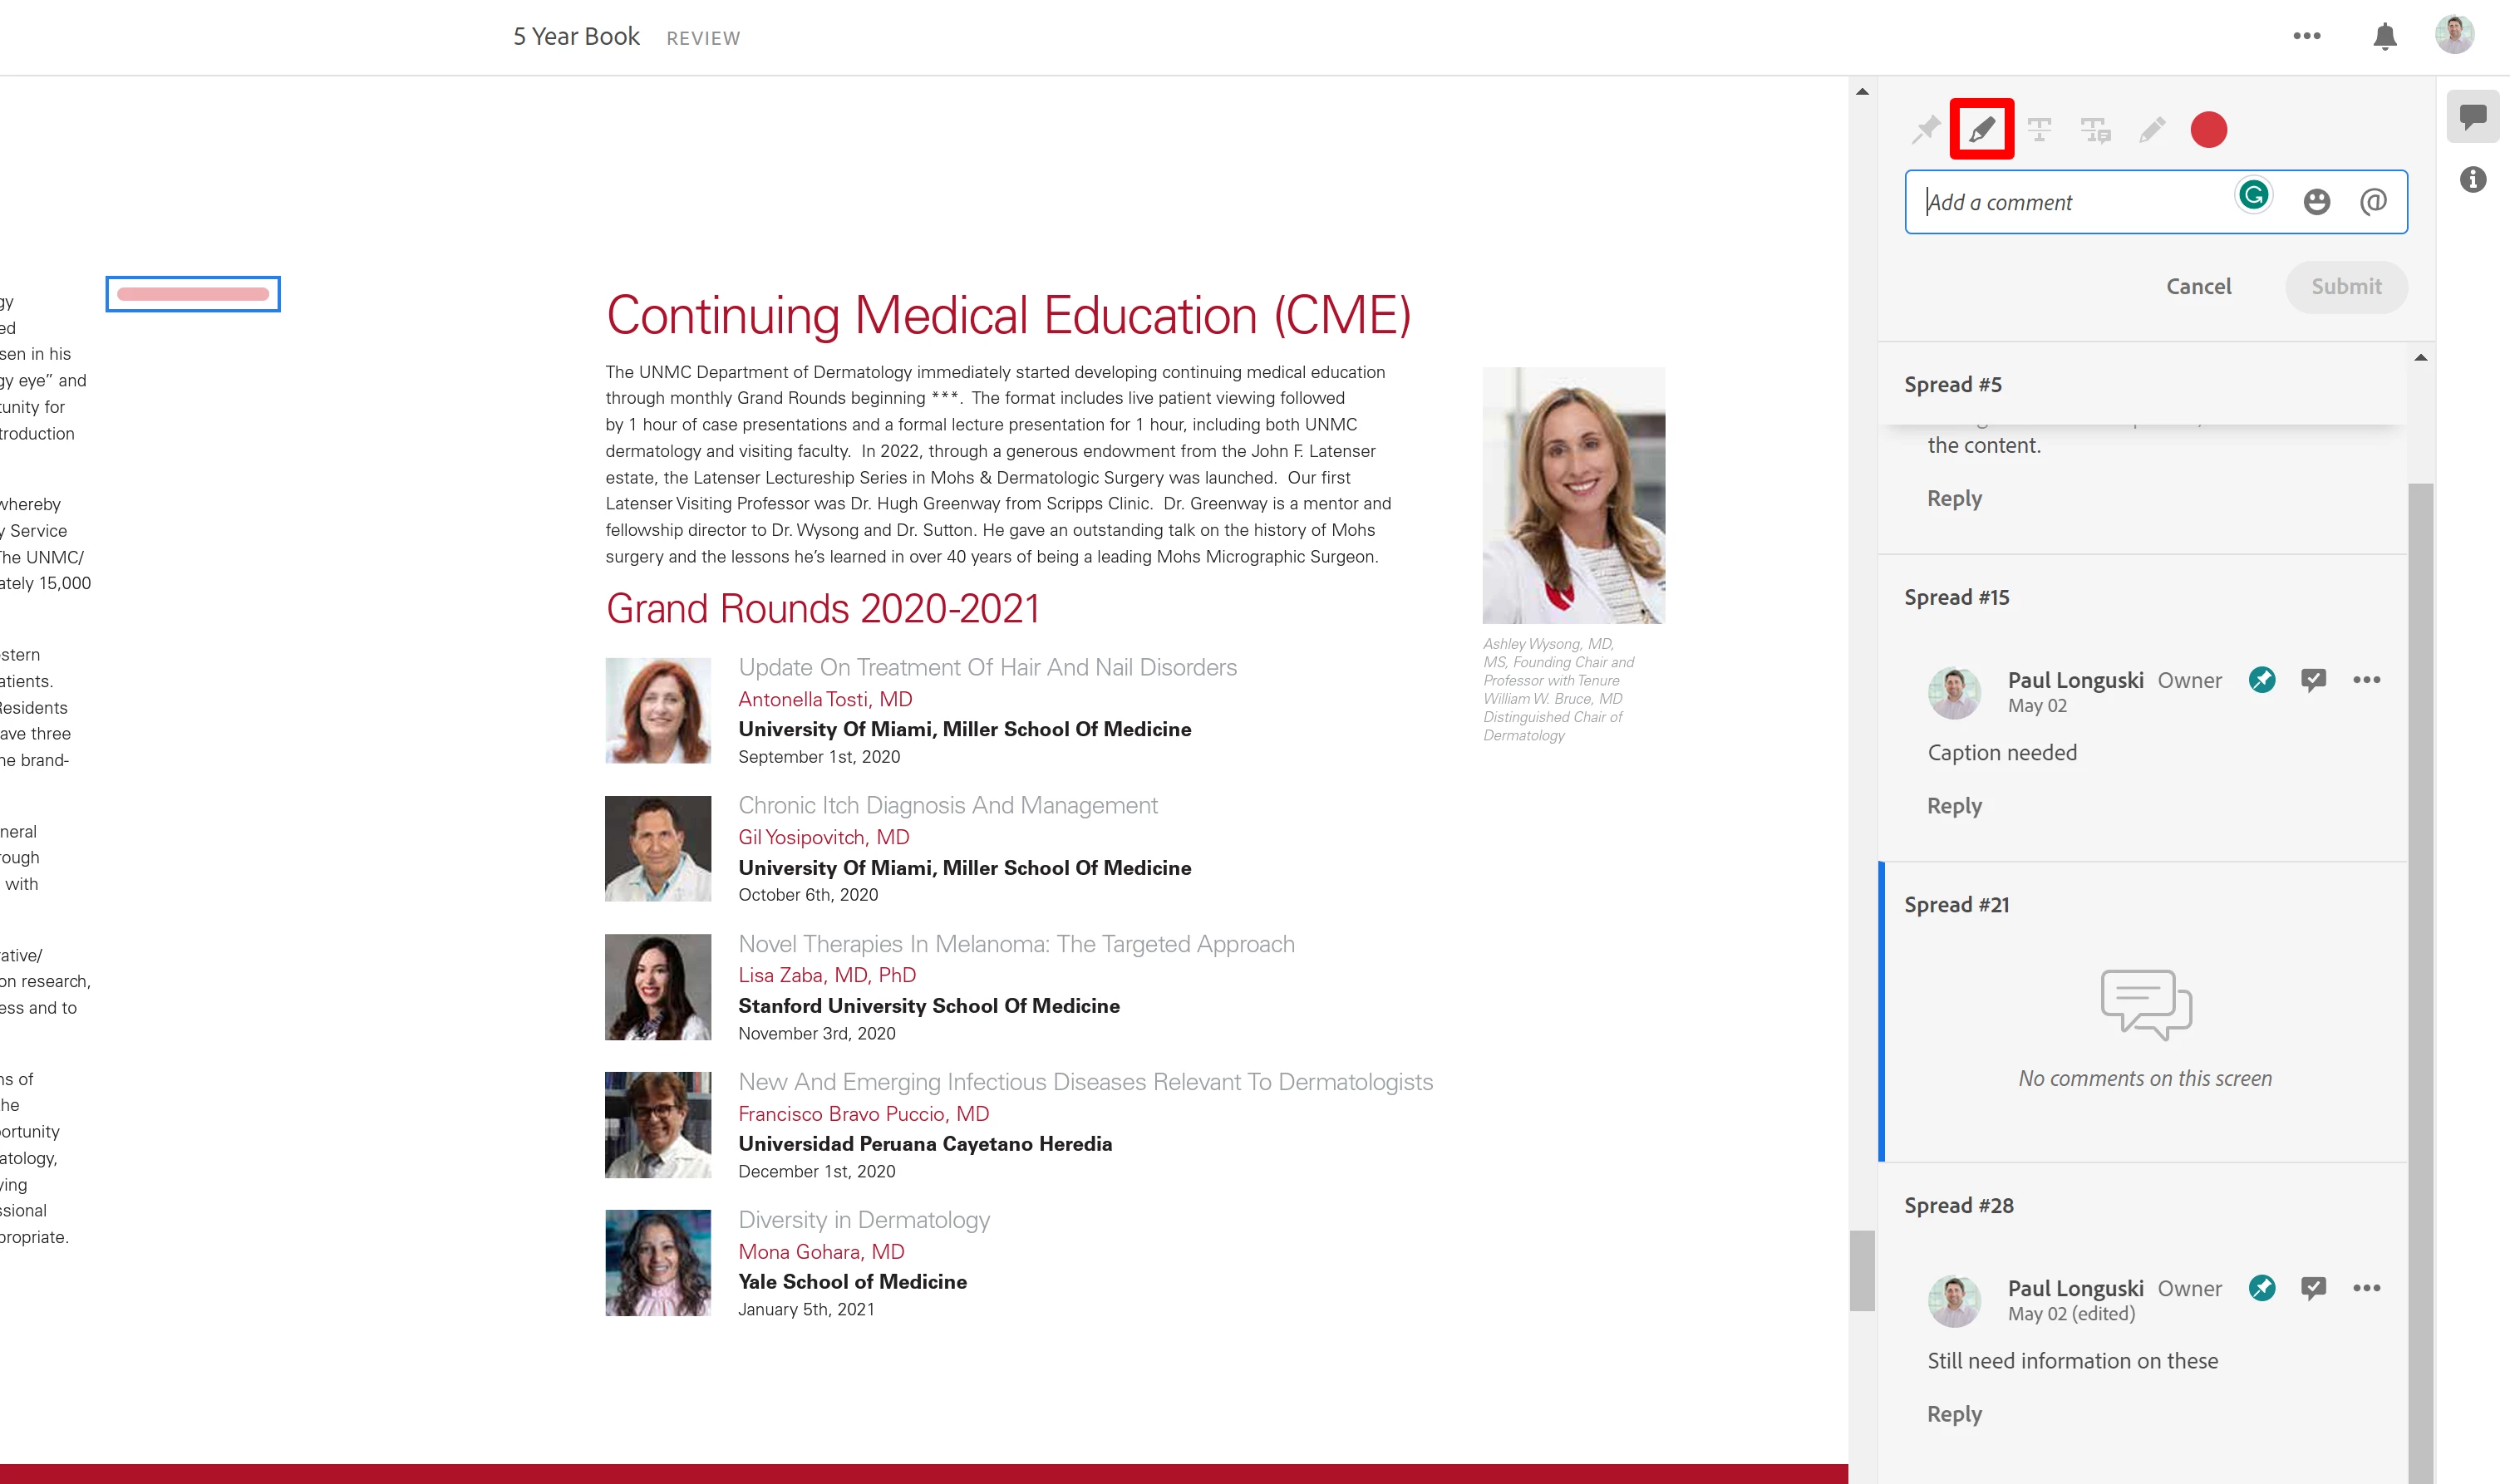Click Reply under 'Caption needed' comment

(1954, 806)
